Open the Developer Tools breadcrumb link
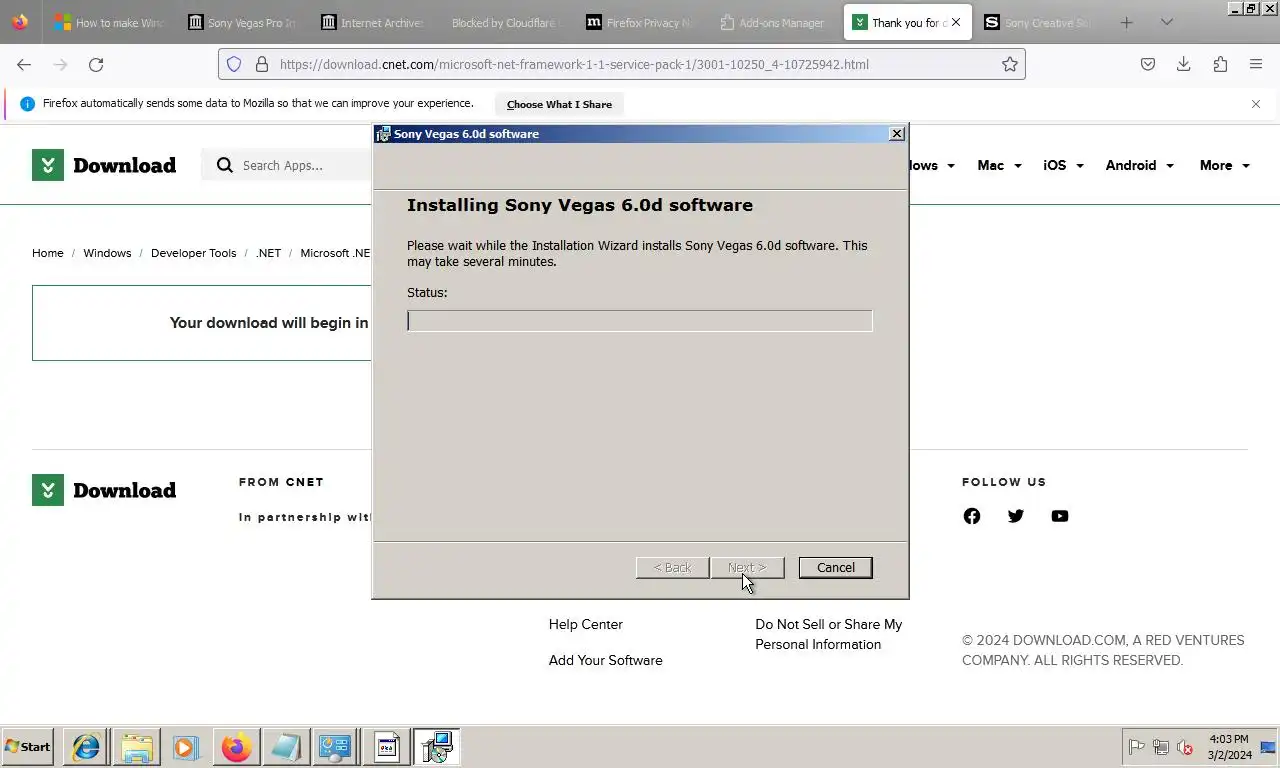This screenshot has height=768, width=1280. (x=193, y=253)
